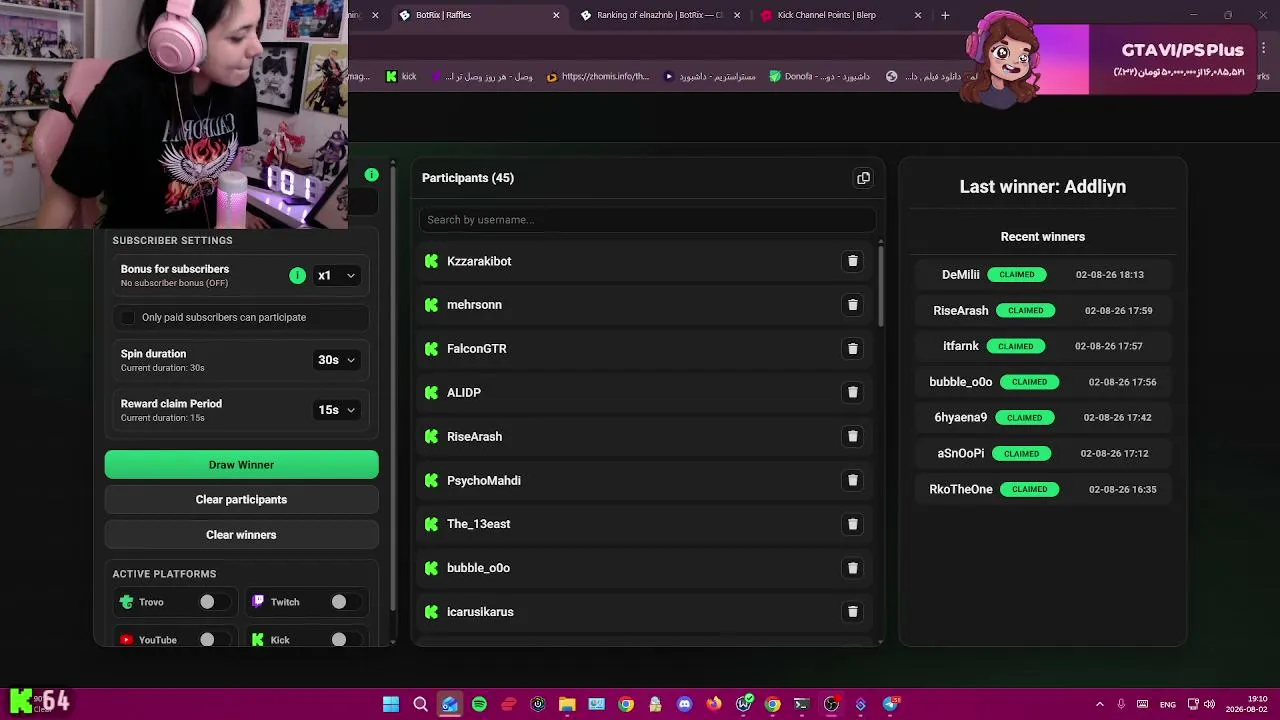This screenshot has height=720, width=1280.
Task: Click Clear winners button
Action: (x=241, y=535)
